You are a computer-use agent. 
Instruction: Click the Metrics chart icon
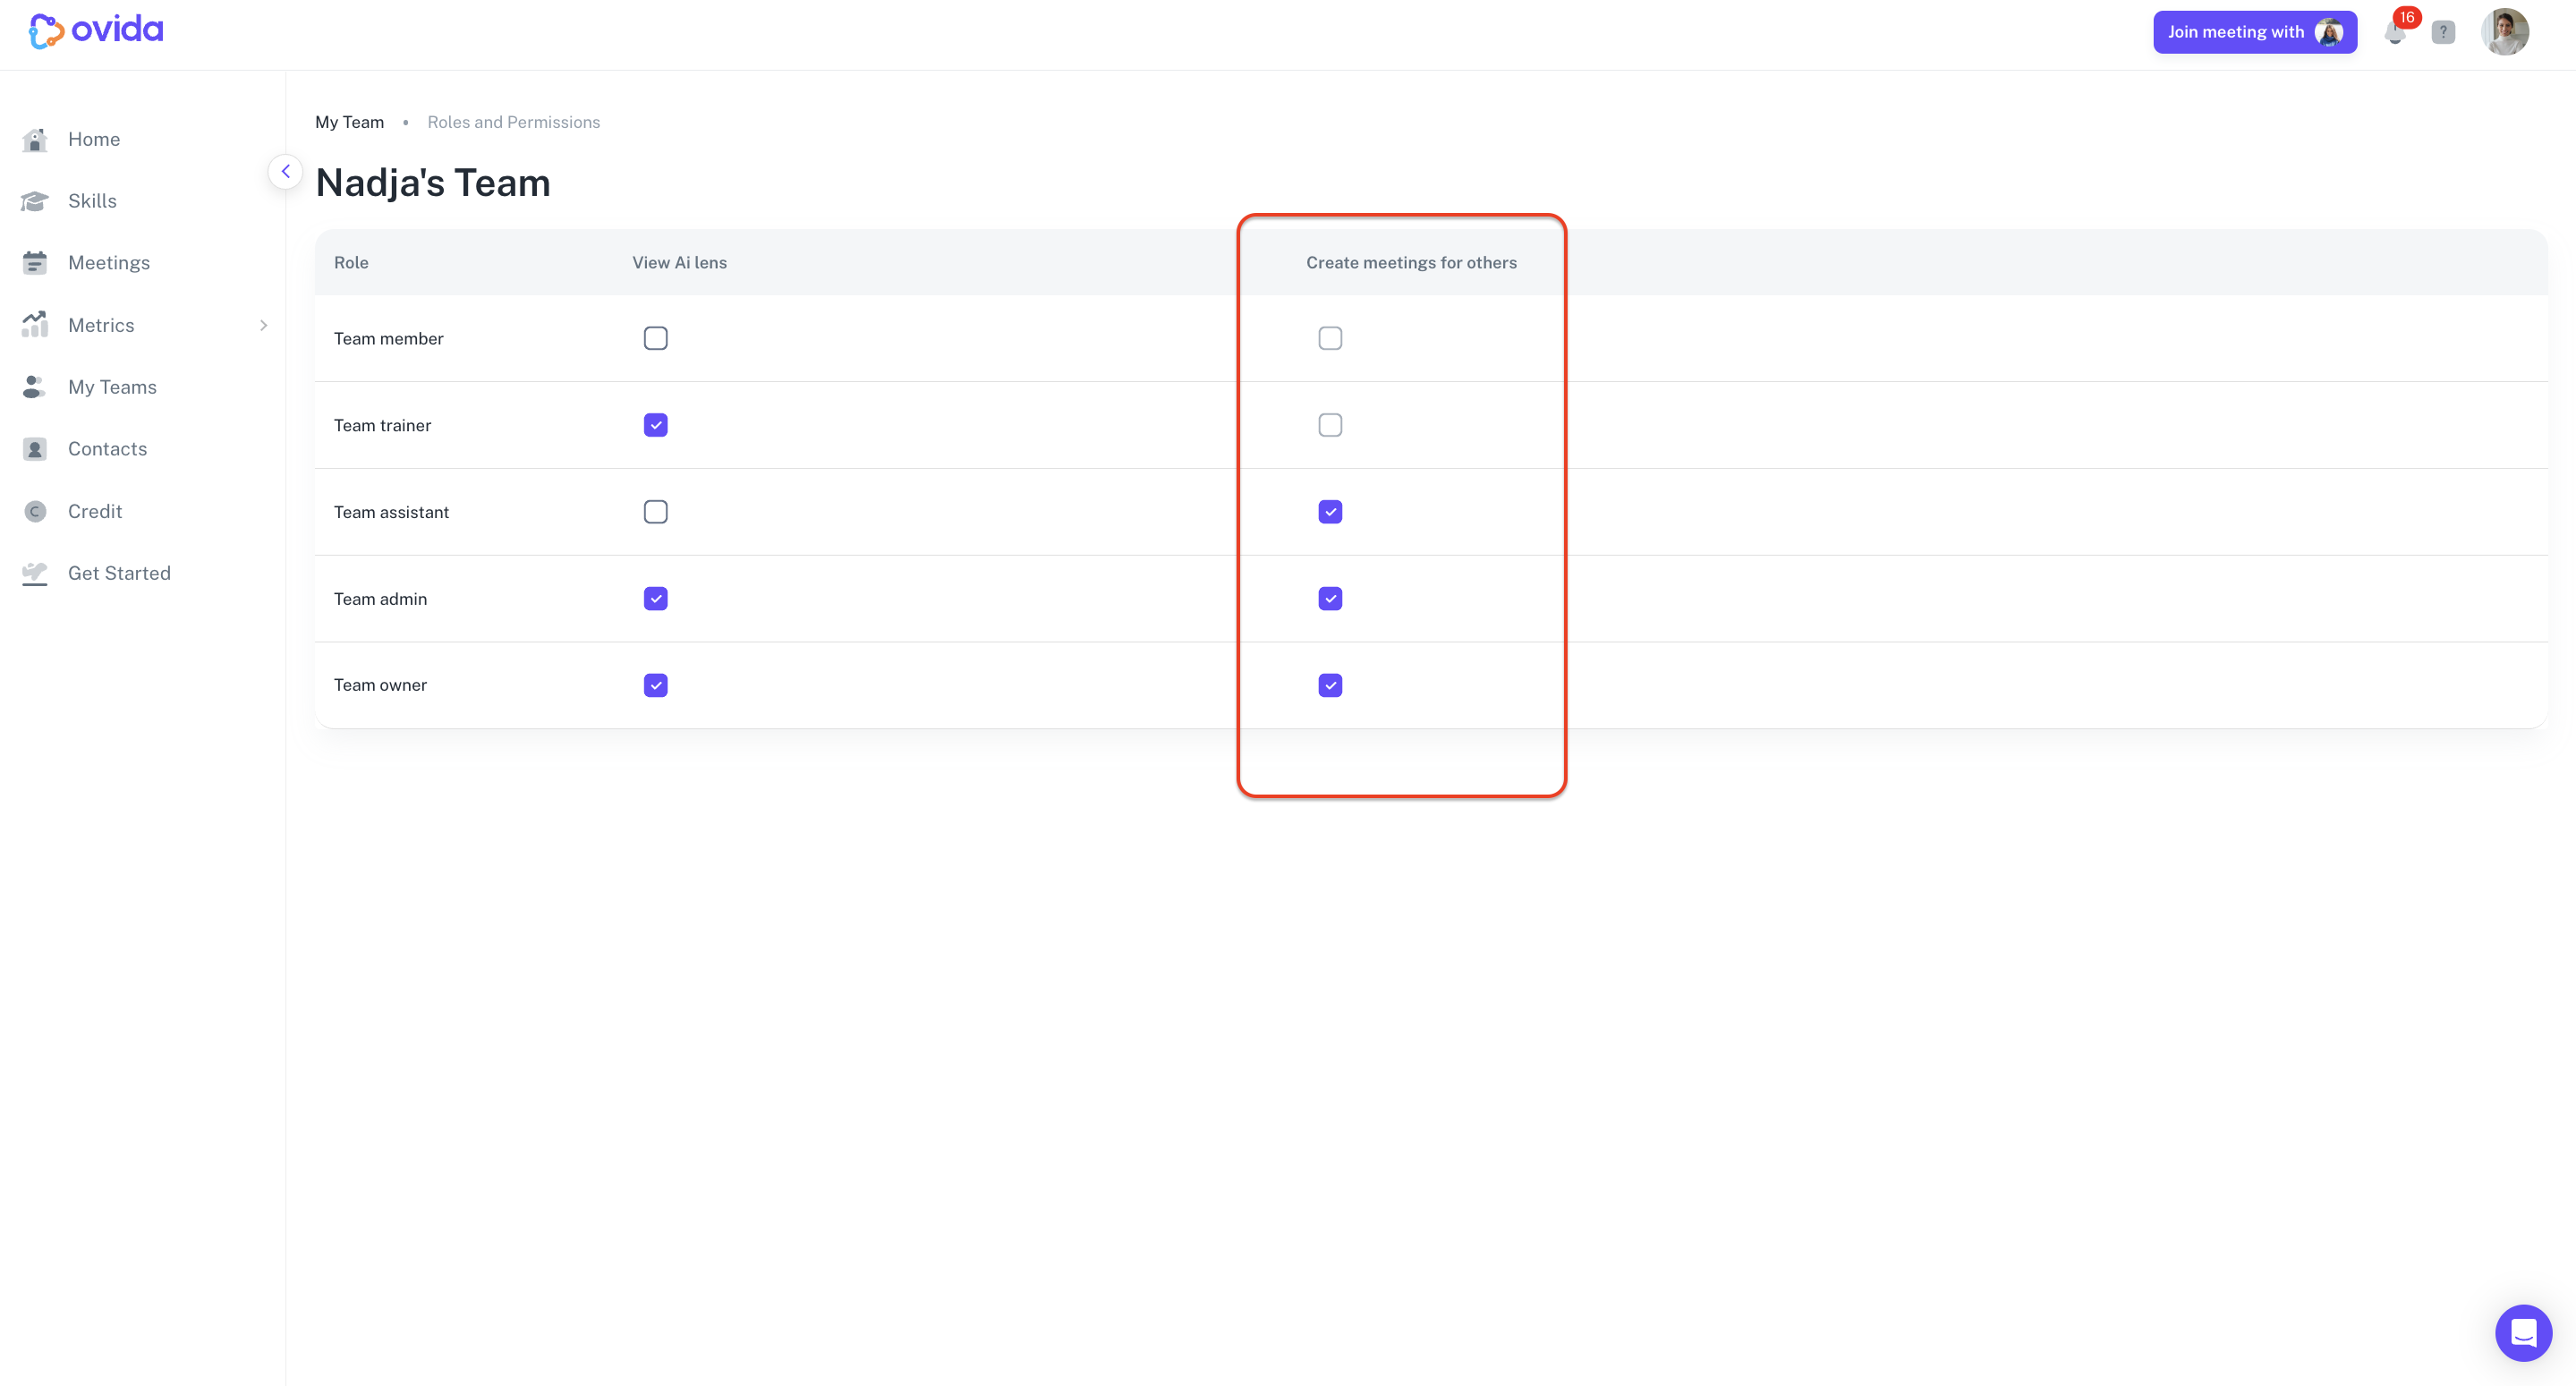35,325
